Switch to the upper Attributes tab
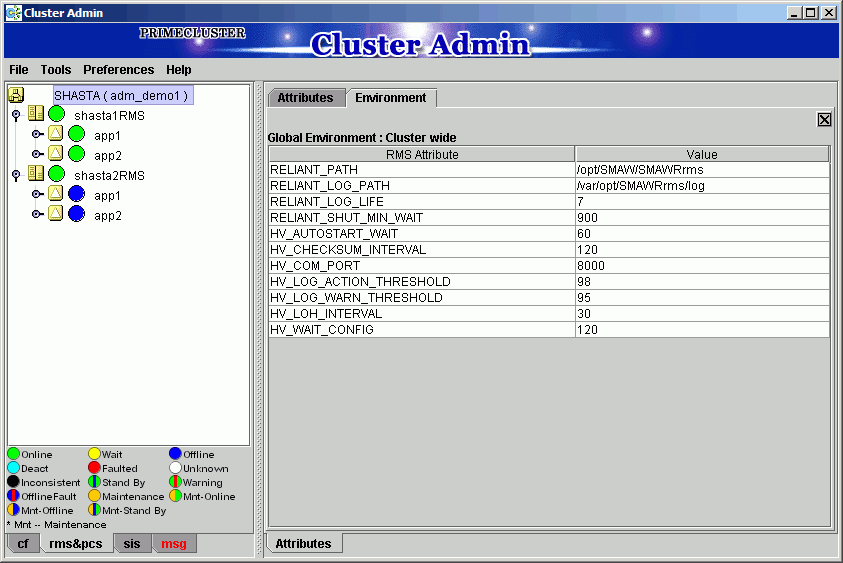This screenshot has width=843, height=563. click(x=305, y=98)
